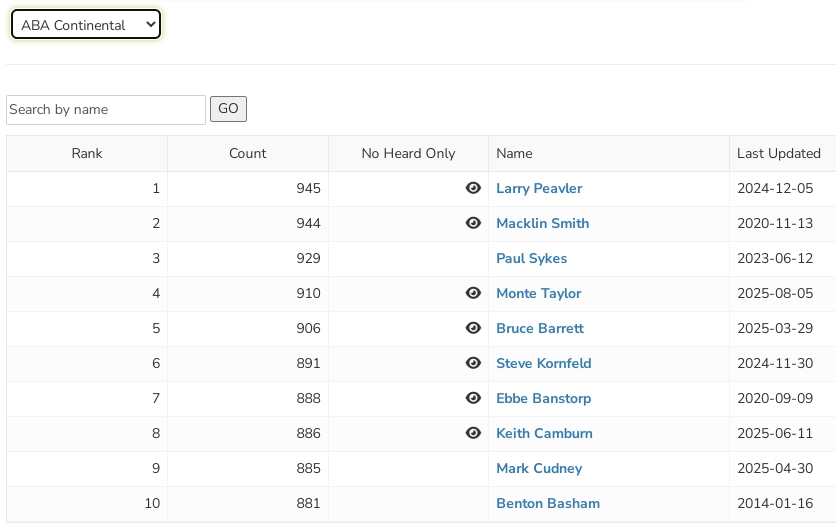Click the Count column header
The width and height of the screenshot is (836, 525).
tap(247, 153)
